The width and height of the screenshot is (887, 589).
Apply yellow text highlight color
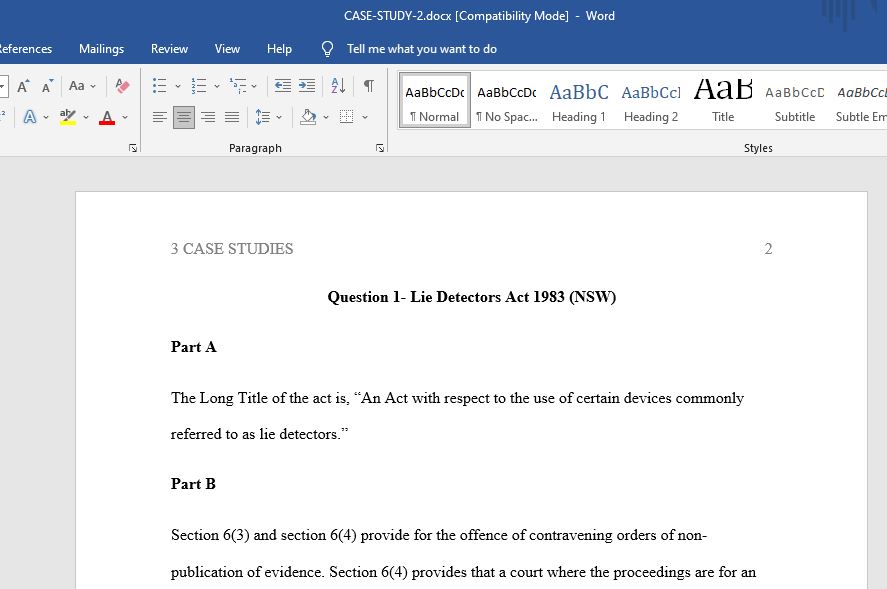click(x=68, y=117)
